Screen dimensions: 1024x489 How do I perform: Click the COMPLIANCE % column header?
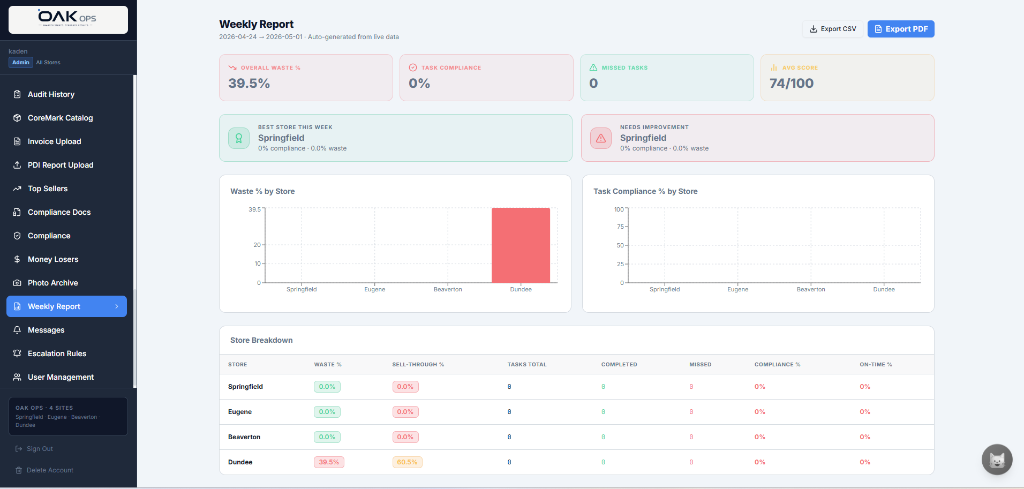coord(777,364)
